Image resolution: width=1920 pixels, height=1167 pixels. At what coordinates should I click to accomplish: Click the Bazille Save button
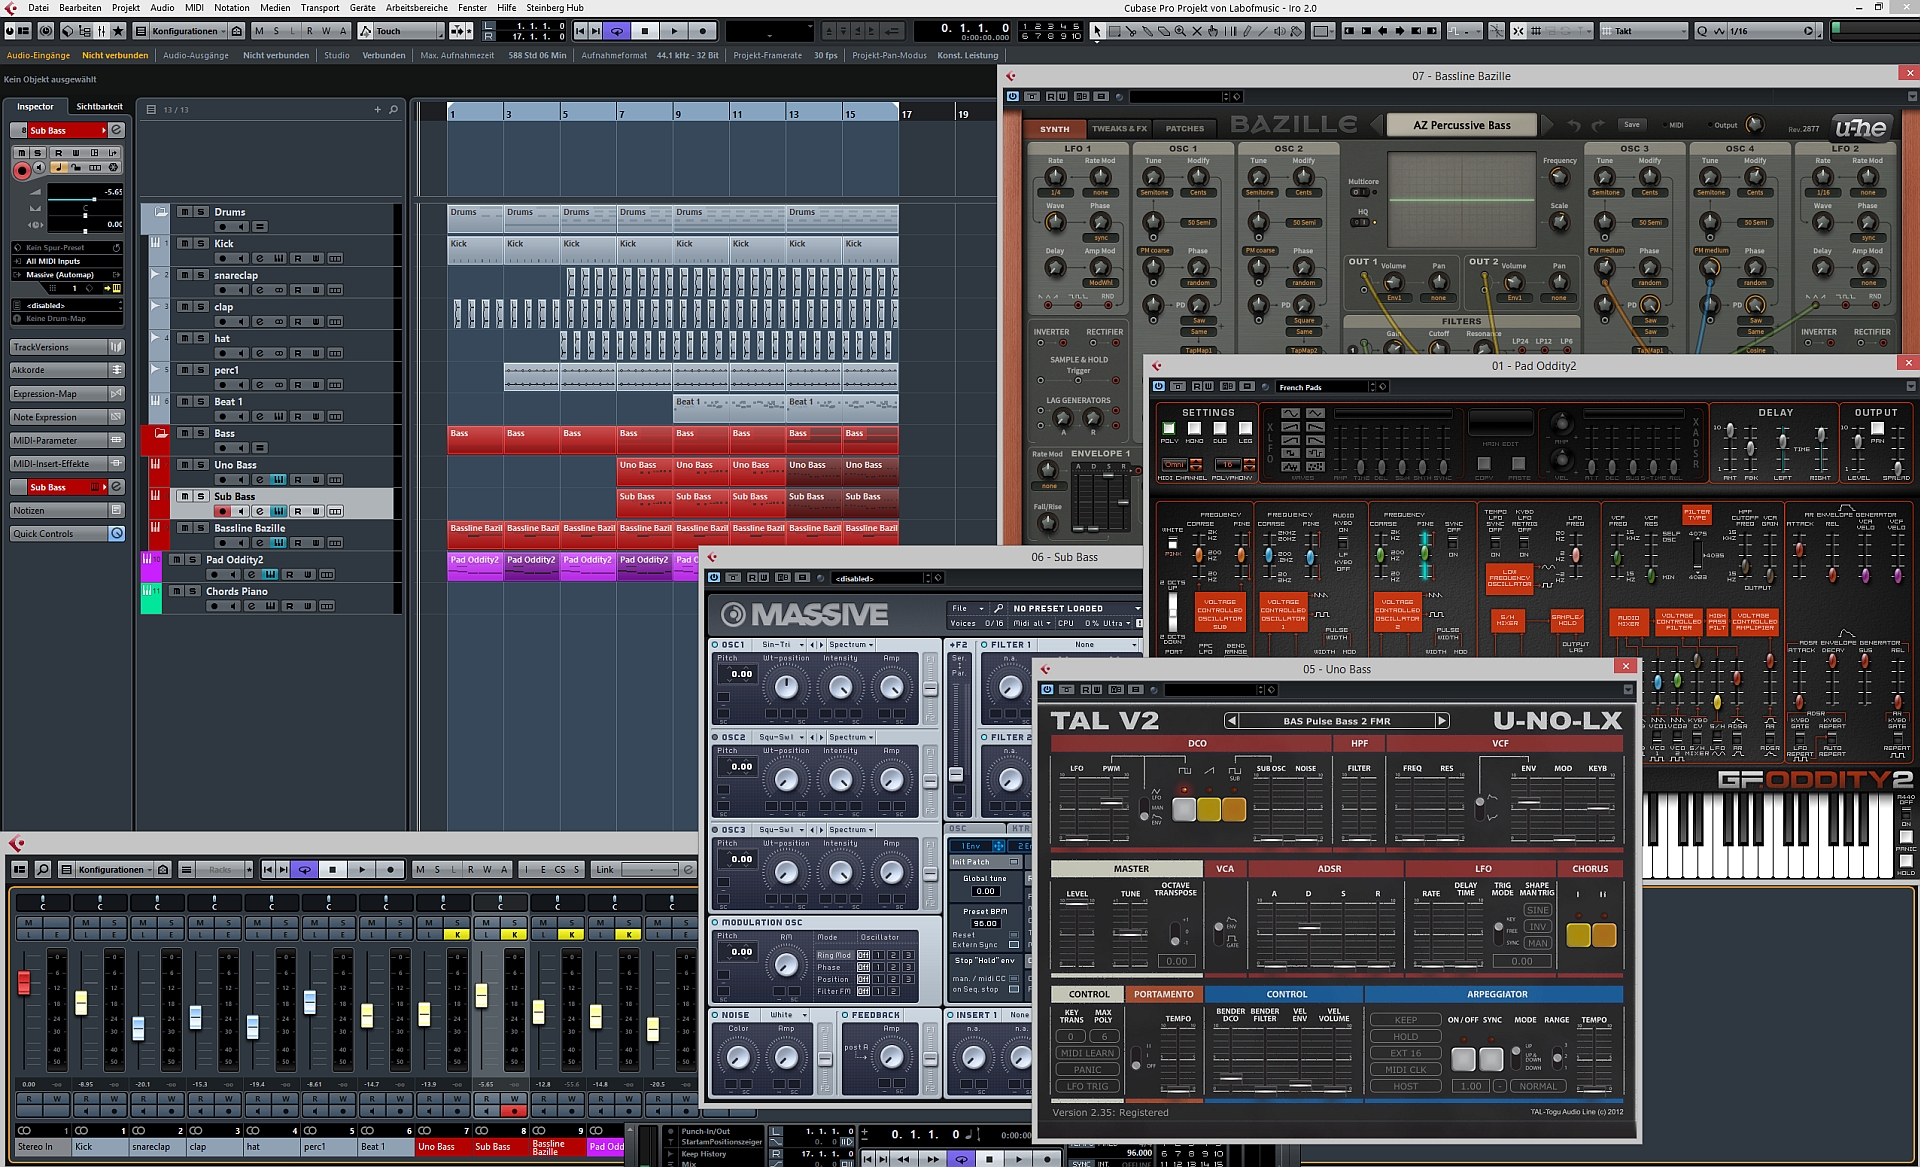pyautogui.click(x=1631, y=125)
